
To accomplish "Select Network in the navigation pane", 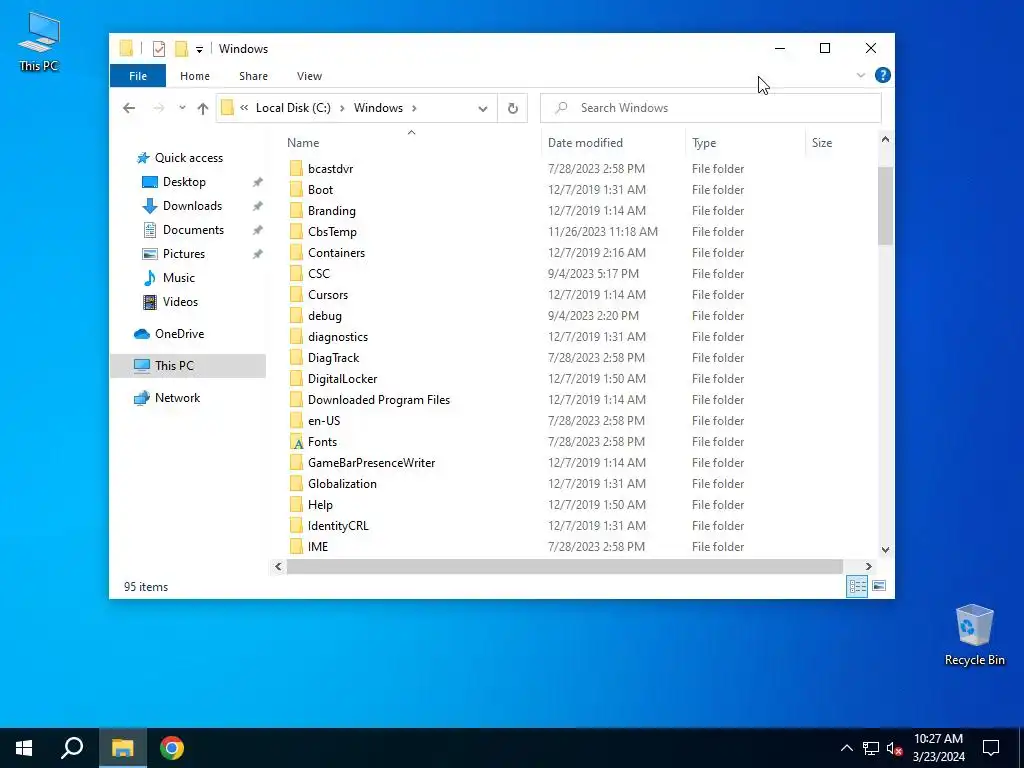I will (176, 398).
